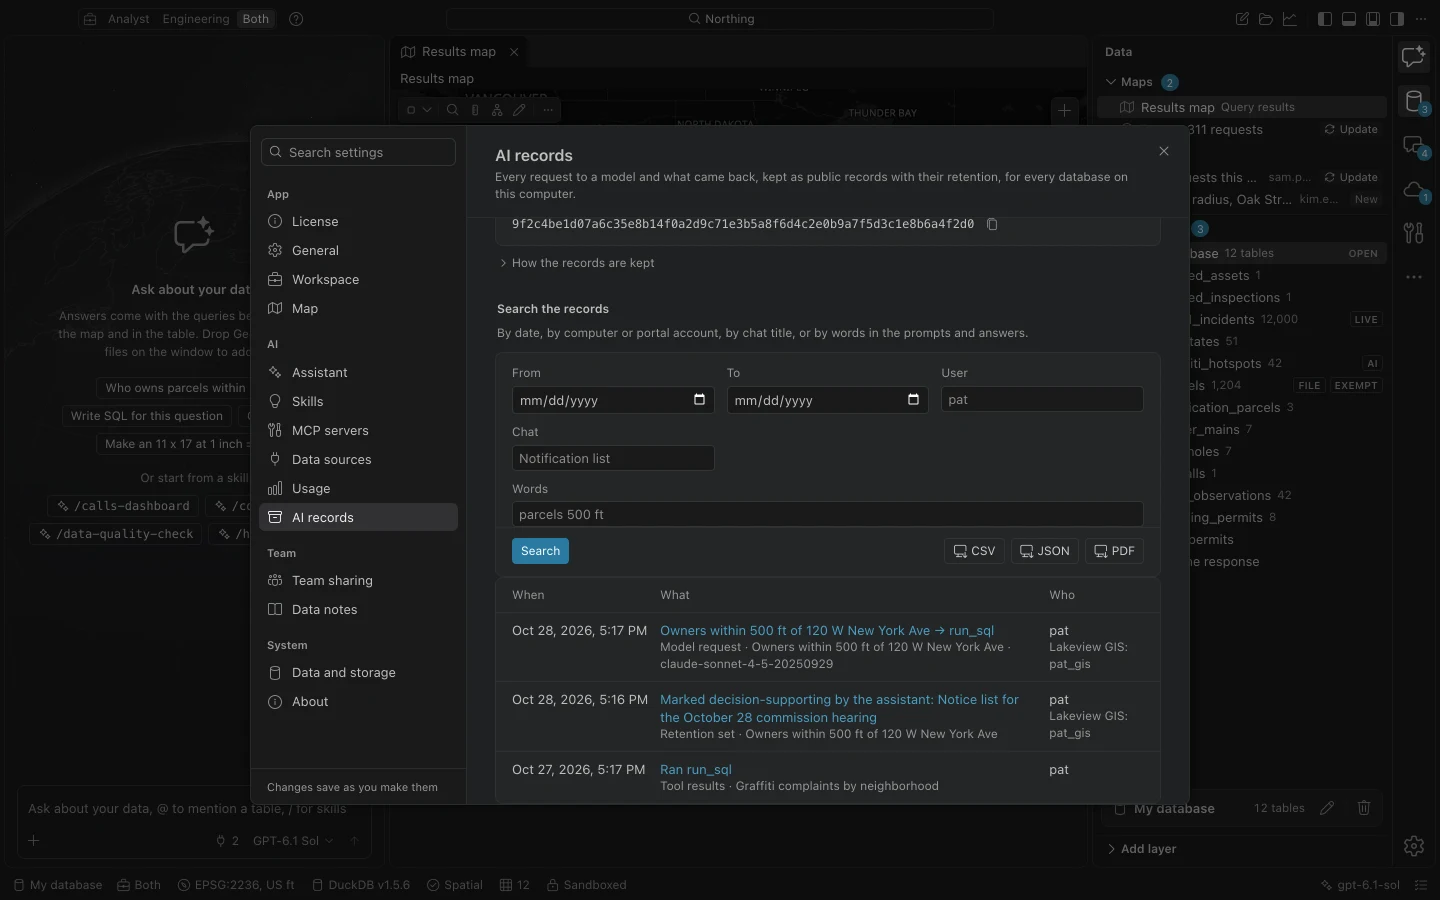
Task: Select the Both mode segment
Action: point(256,19)
